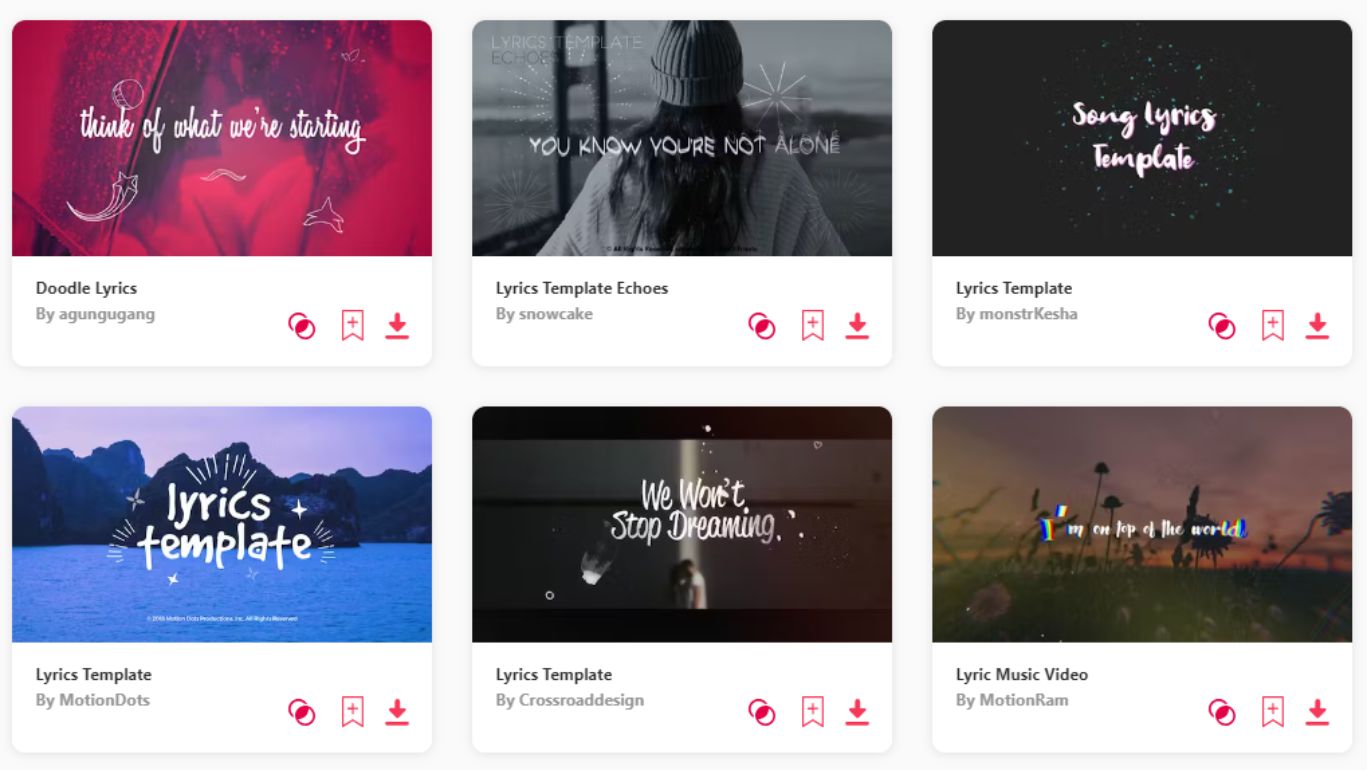The width and height of the screenshot is (1367, 770).
Task: Download the Lyric Music Video template
Action: click(1317, 712)
